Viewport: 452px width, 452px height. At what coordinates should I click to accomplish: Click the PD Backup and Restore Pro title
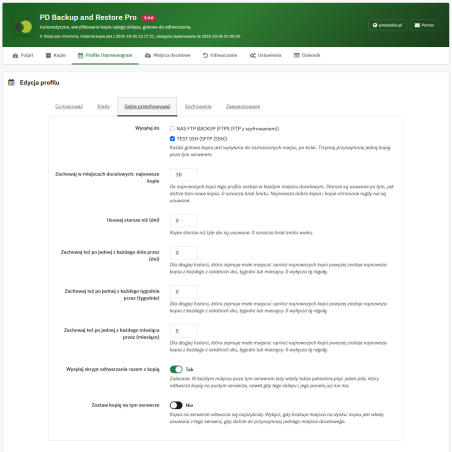(x=88, y=17)
